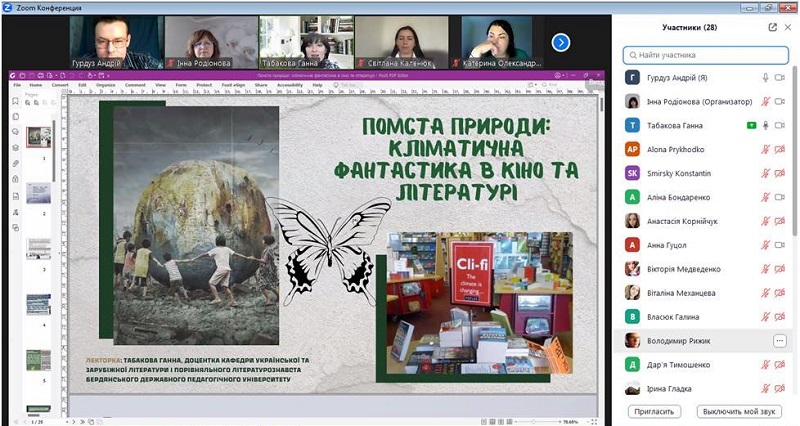Open the Pages panel icon in sidebar
The height and width of the screenshot is (426, 800).
15,116
